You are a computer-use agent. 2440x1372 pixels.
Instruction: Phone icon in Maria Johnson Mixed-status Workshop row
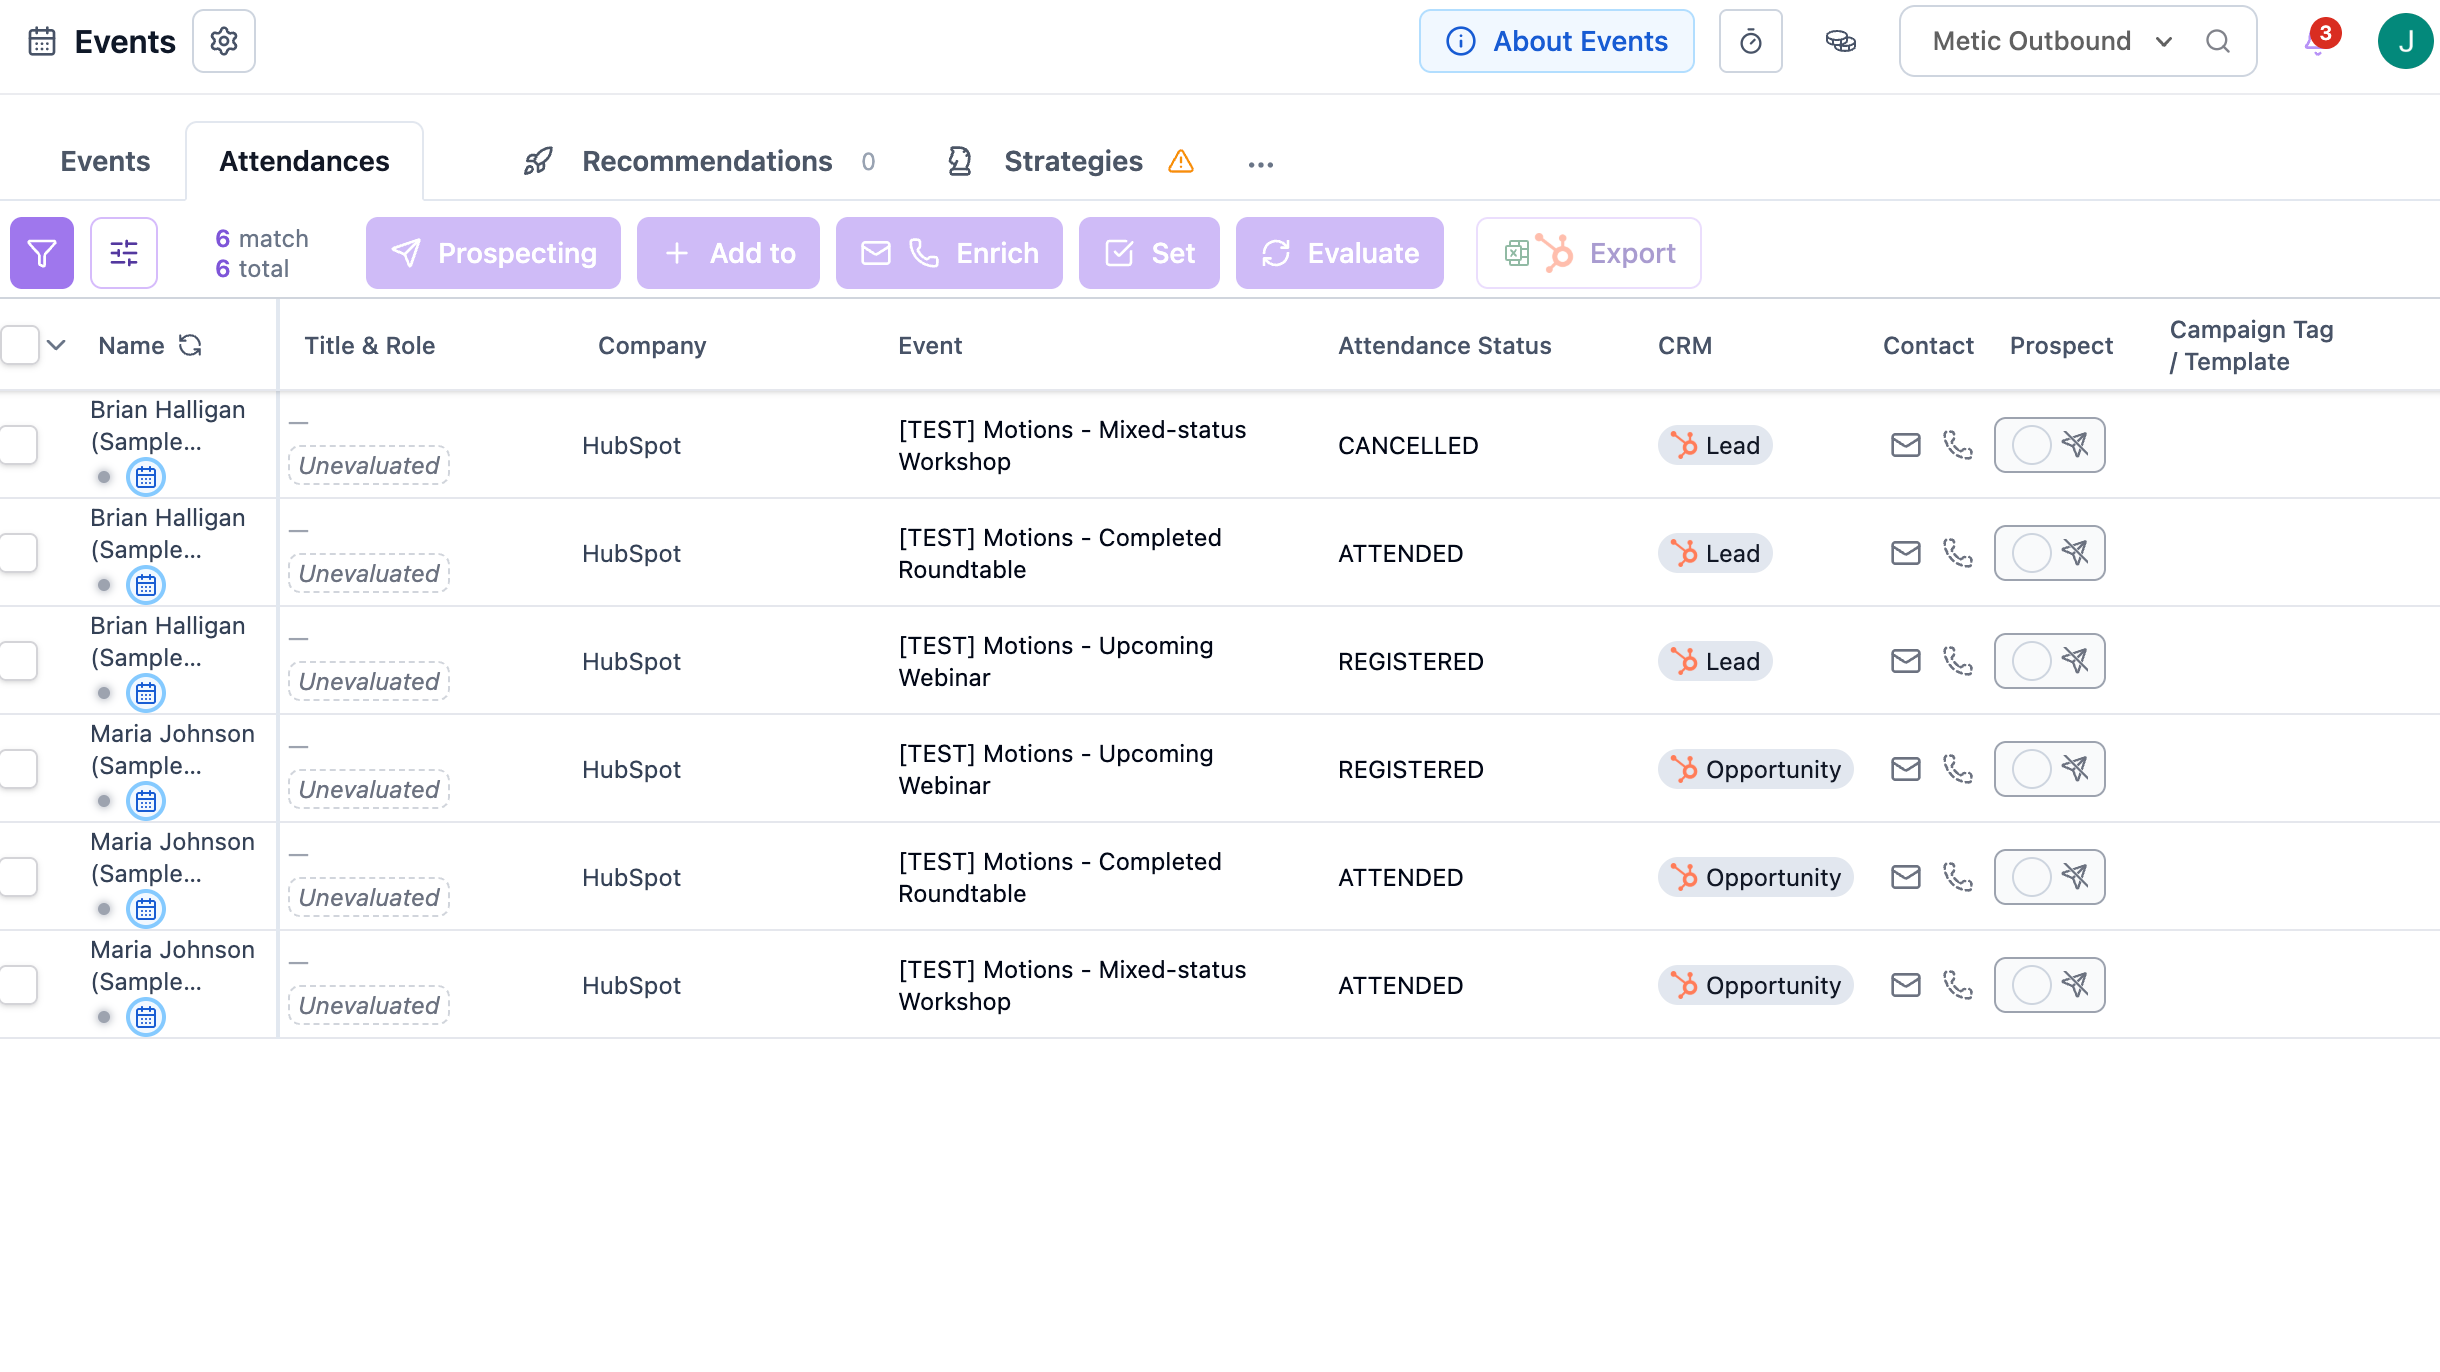coord(1957,985)
